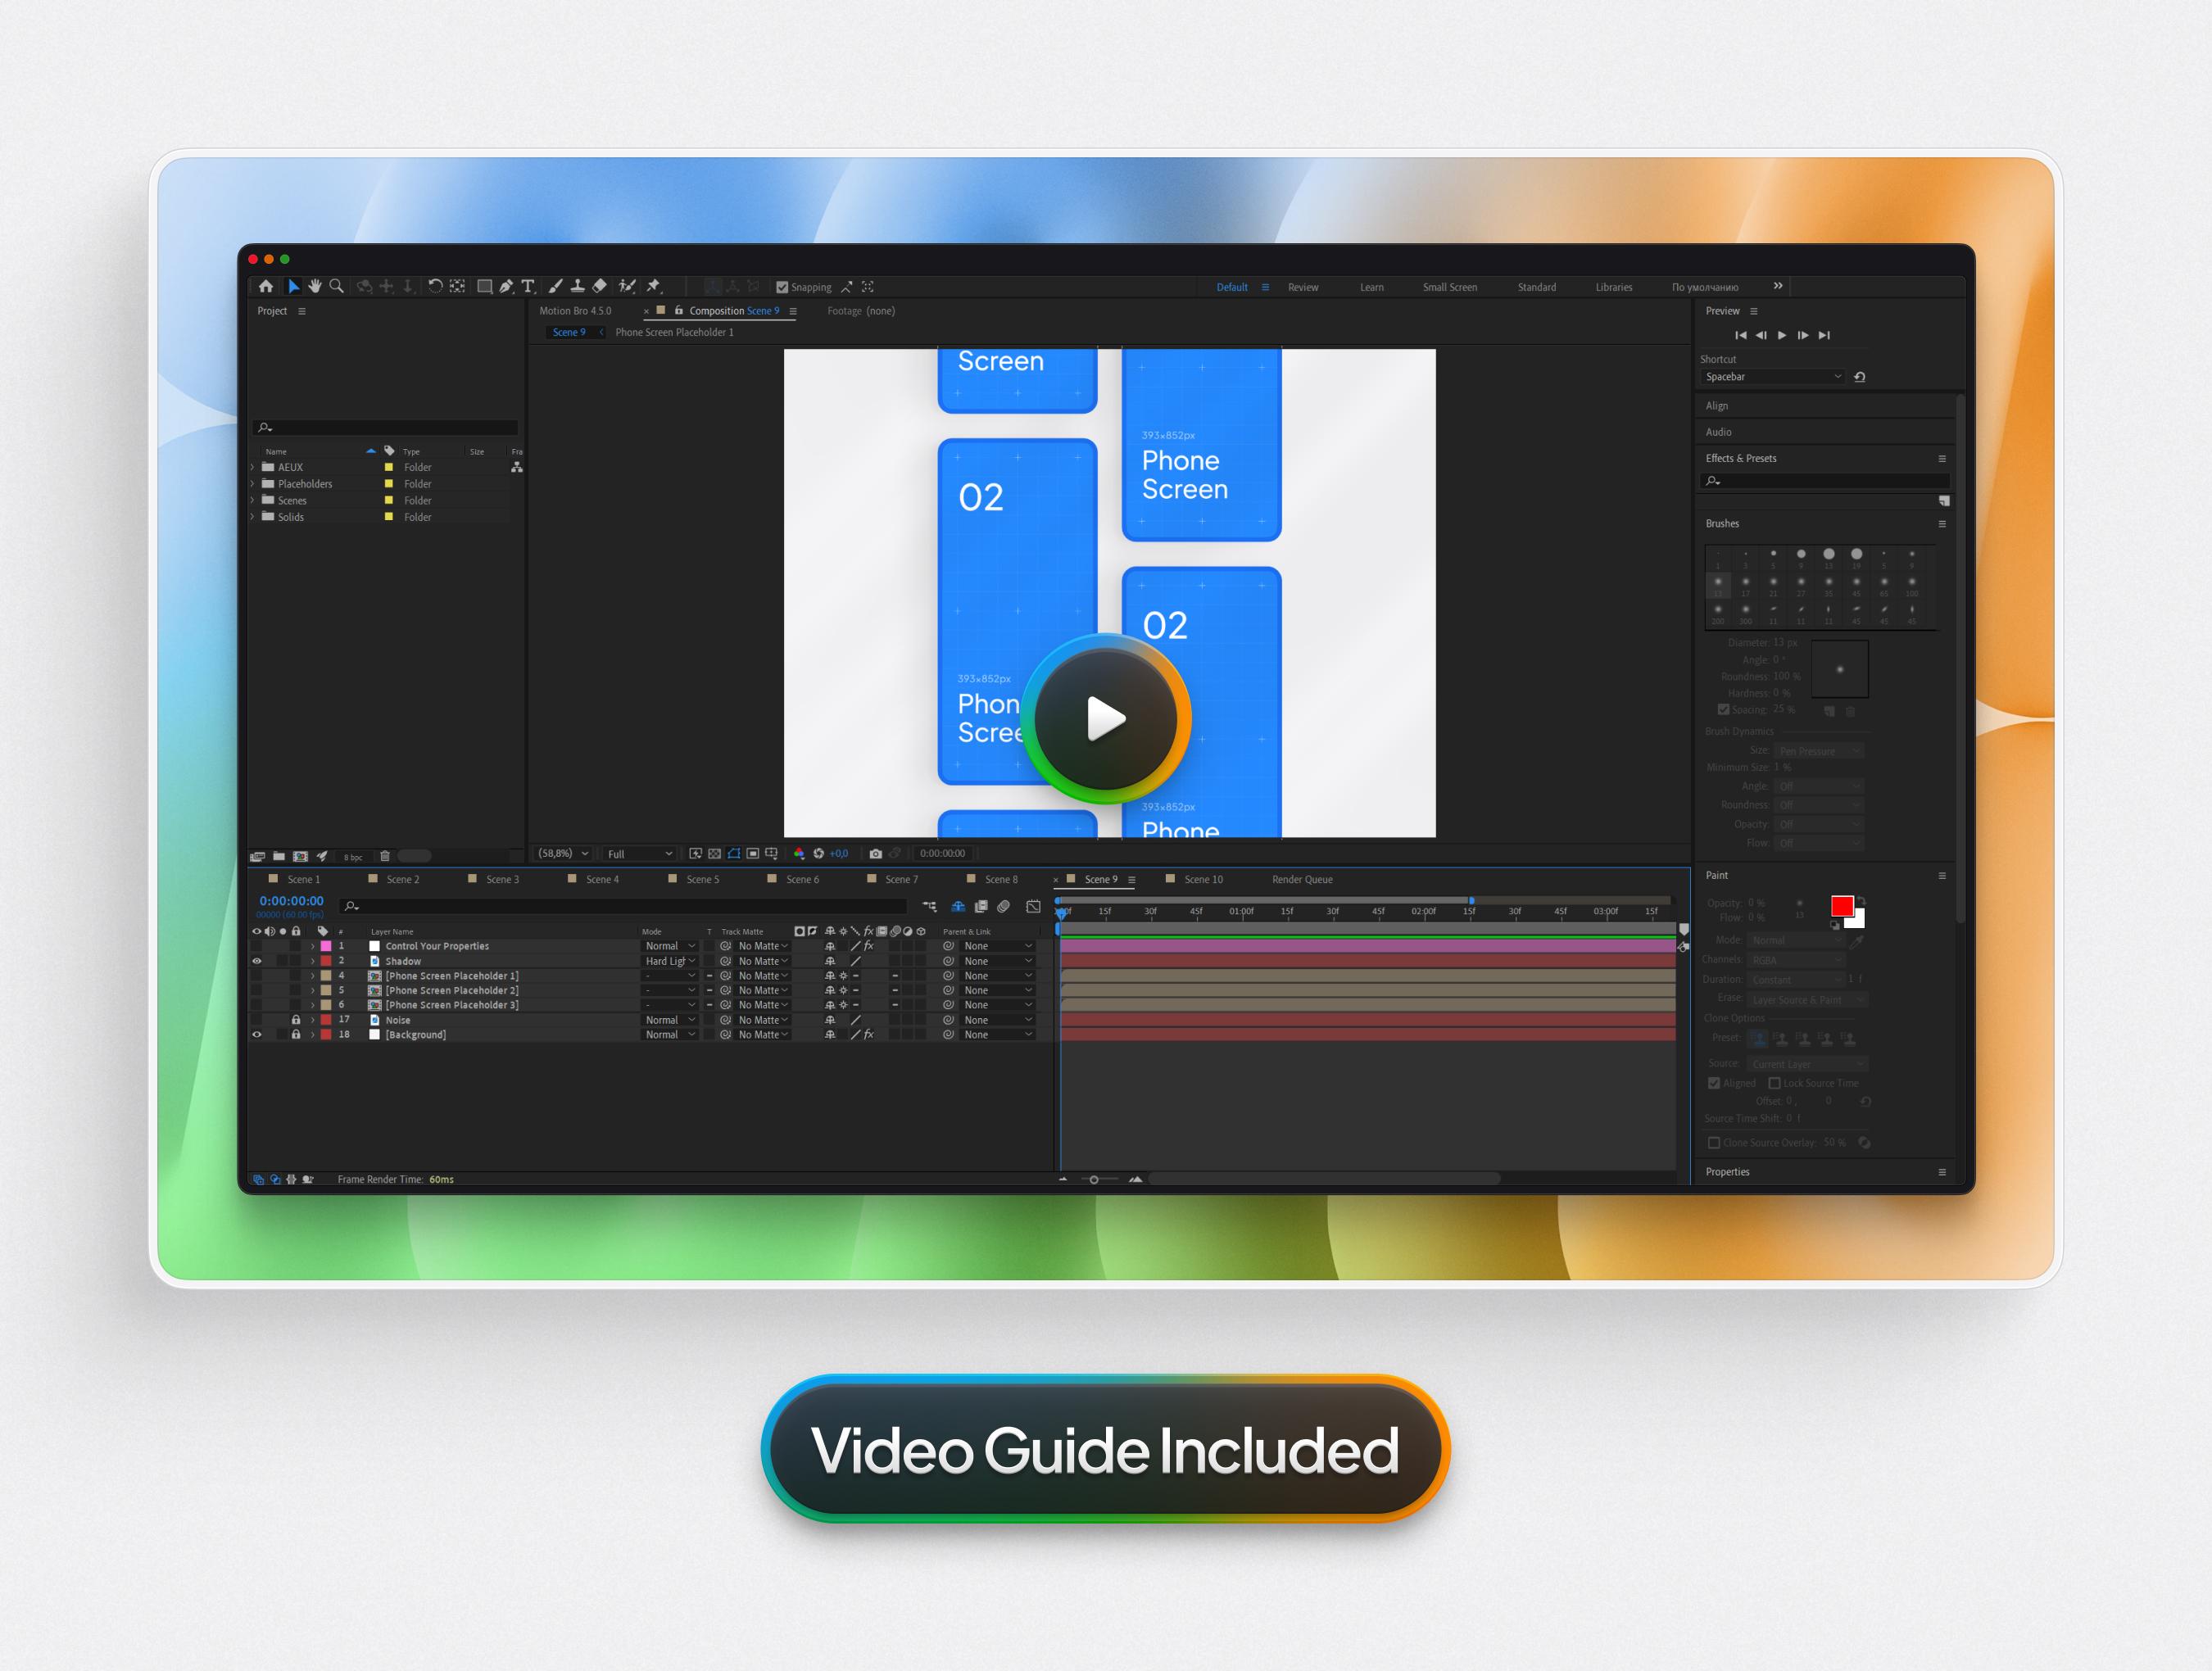Select the Zoom tool in toolbar
This screenshot has height=1671, width=2212.
coord(337,287)
